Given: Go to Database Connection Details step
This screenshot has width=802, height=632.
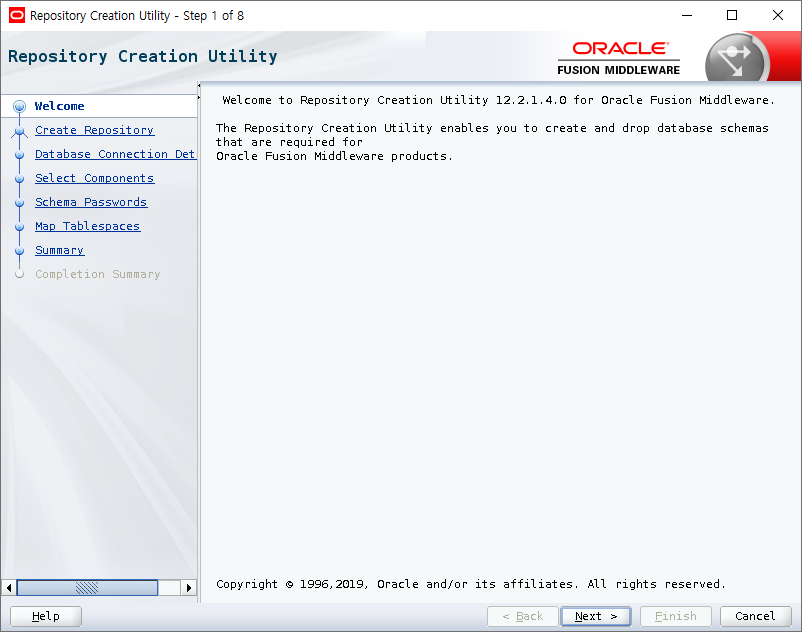Looking at the screenshot, I should click(115, 154).
